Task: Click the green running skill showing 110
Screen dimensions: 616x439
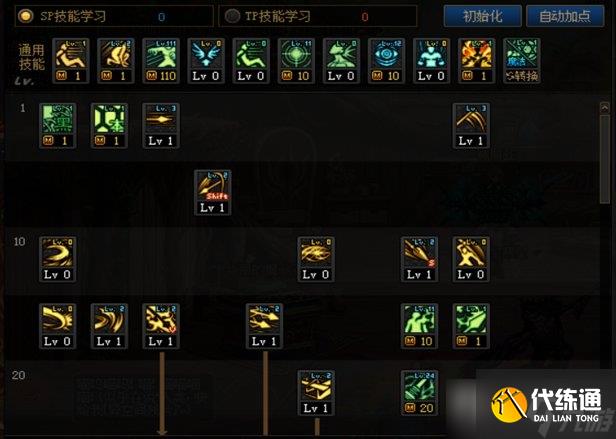Action: (161, 61)
